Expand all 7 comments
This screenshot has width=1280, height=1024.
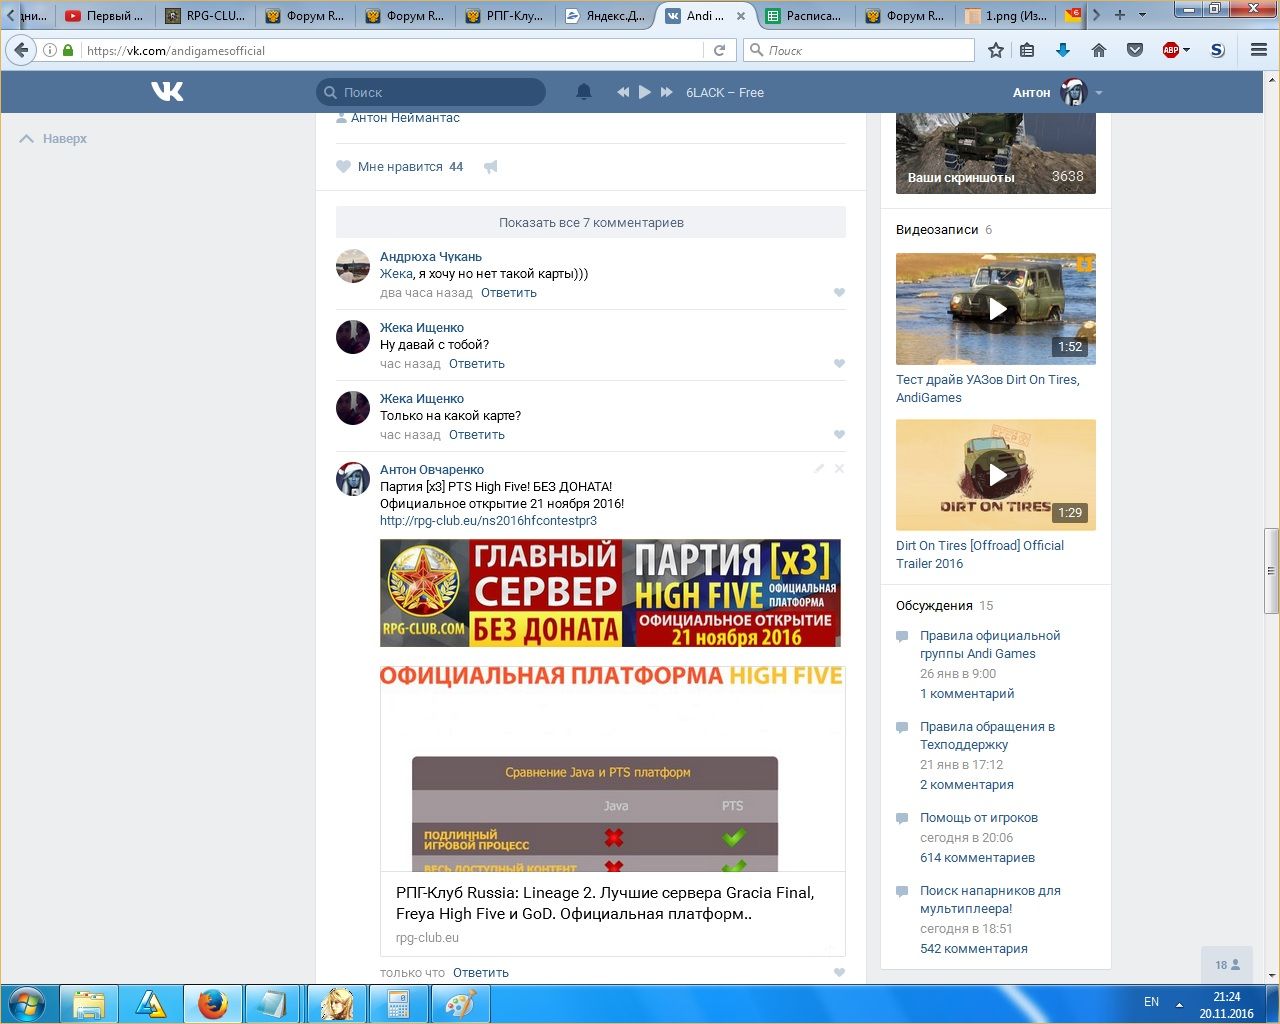coord(591,223)
